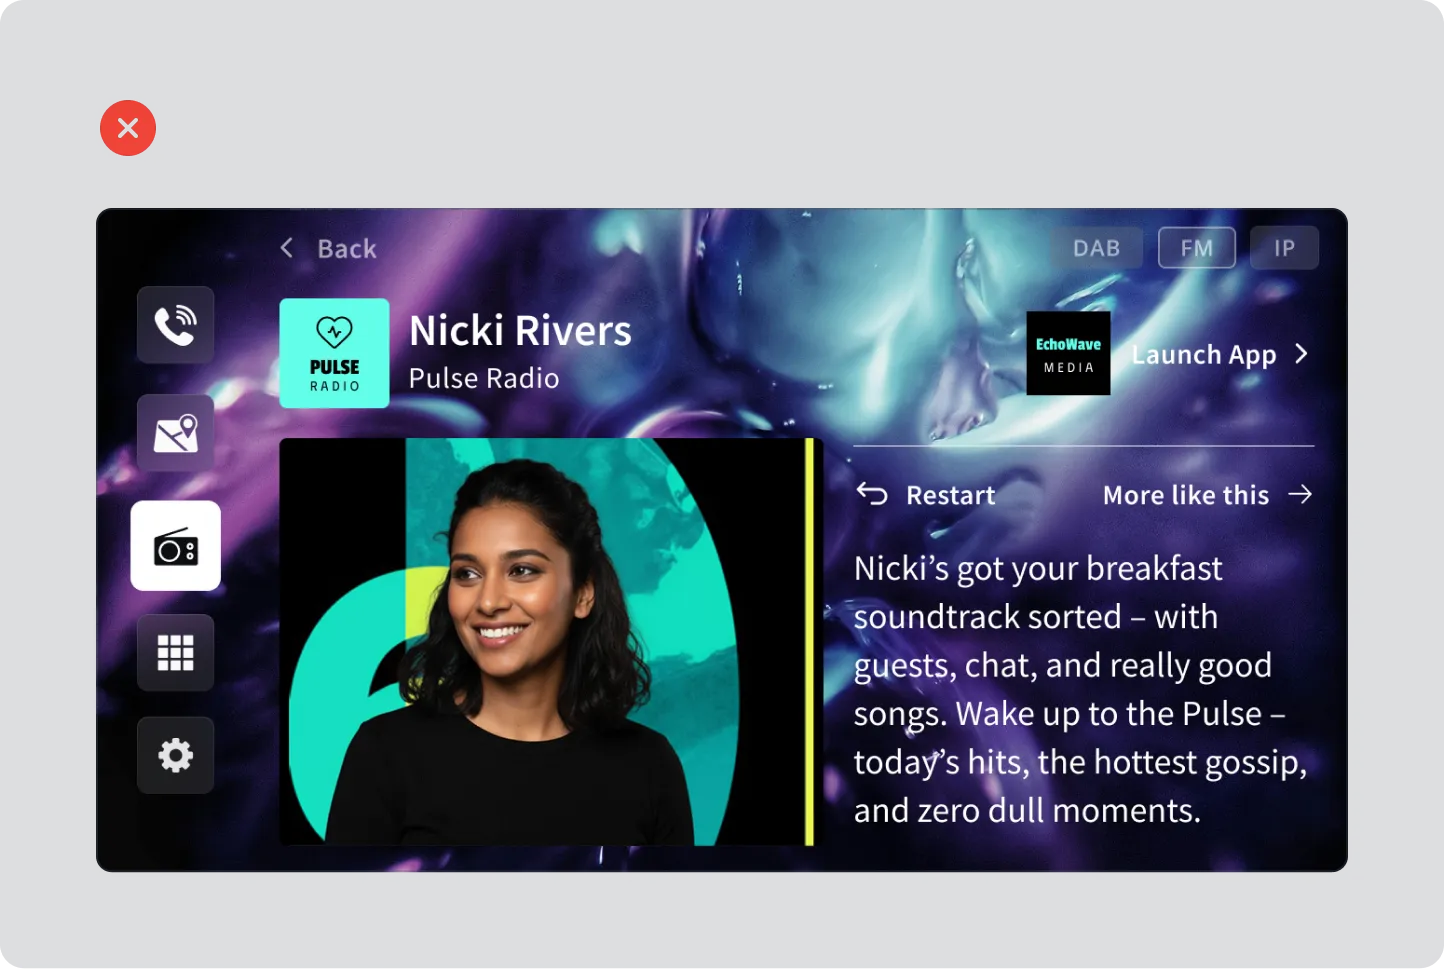Click the Back chevron arrow
Viewport: 1444px width, 969px height.
click(x=287, y=247)
